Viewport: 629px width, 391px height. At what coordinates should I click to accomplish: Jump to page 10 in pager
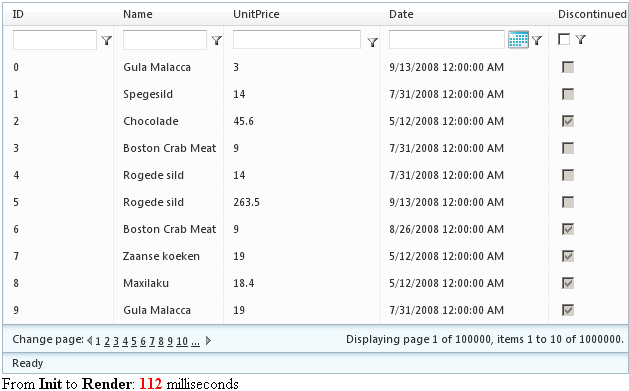[182, 341]
